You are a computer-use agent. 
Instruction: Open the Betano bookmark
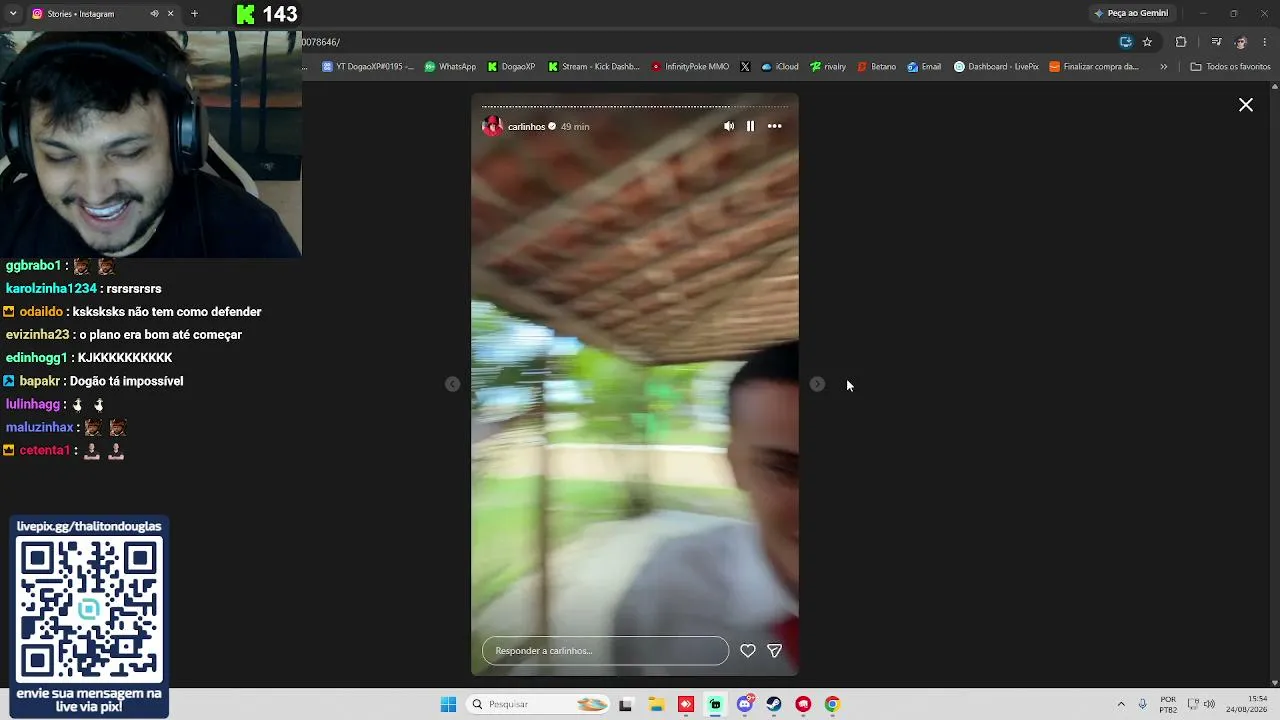coord(876,67)
